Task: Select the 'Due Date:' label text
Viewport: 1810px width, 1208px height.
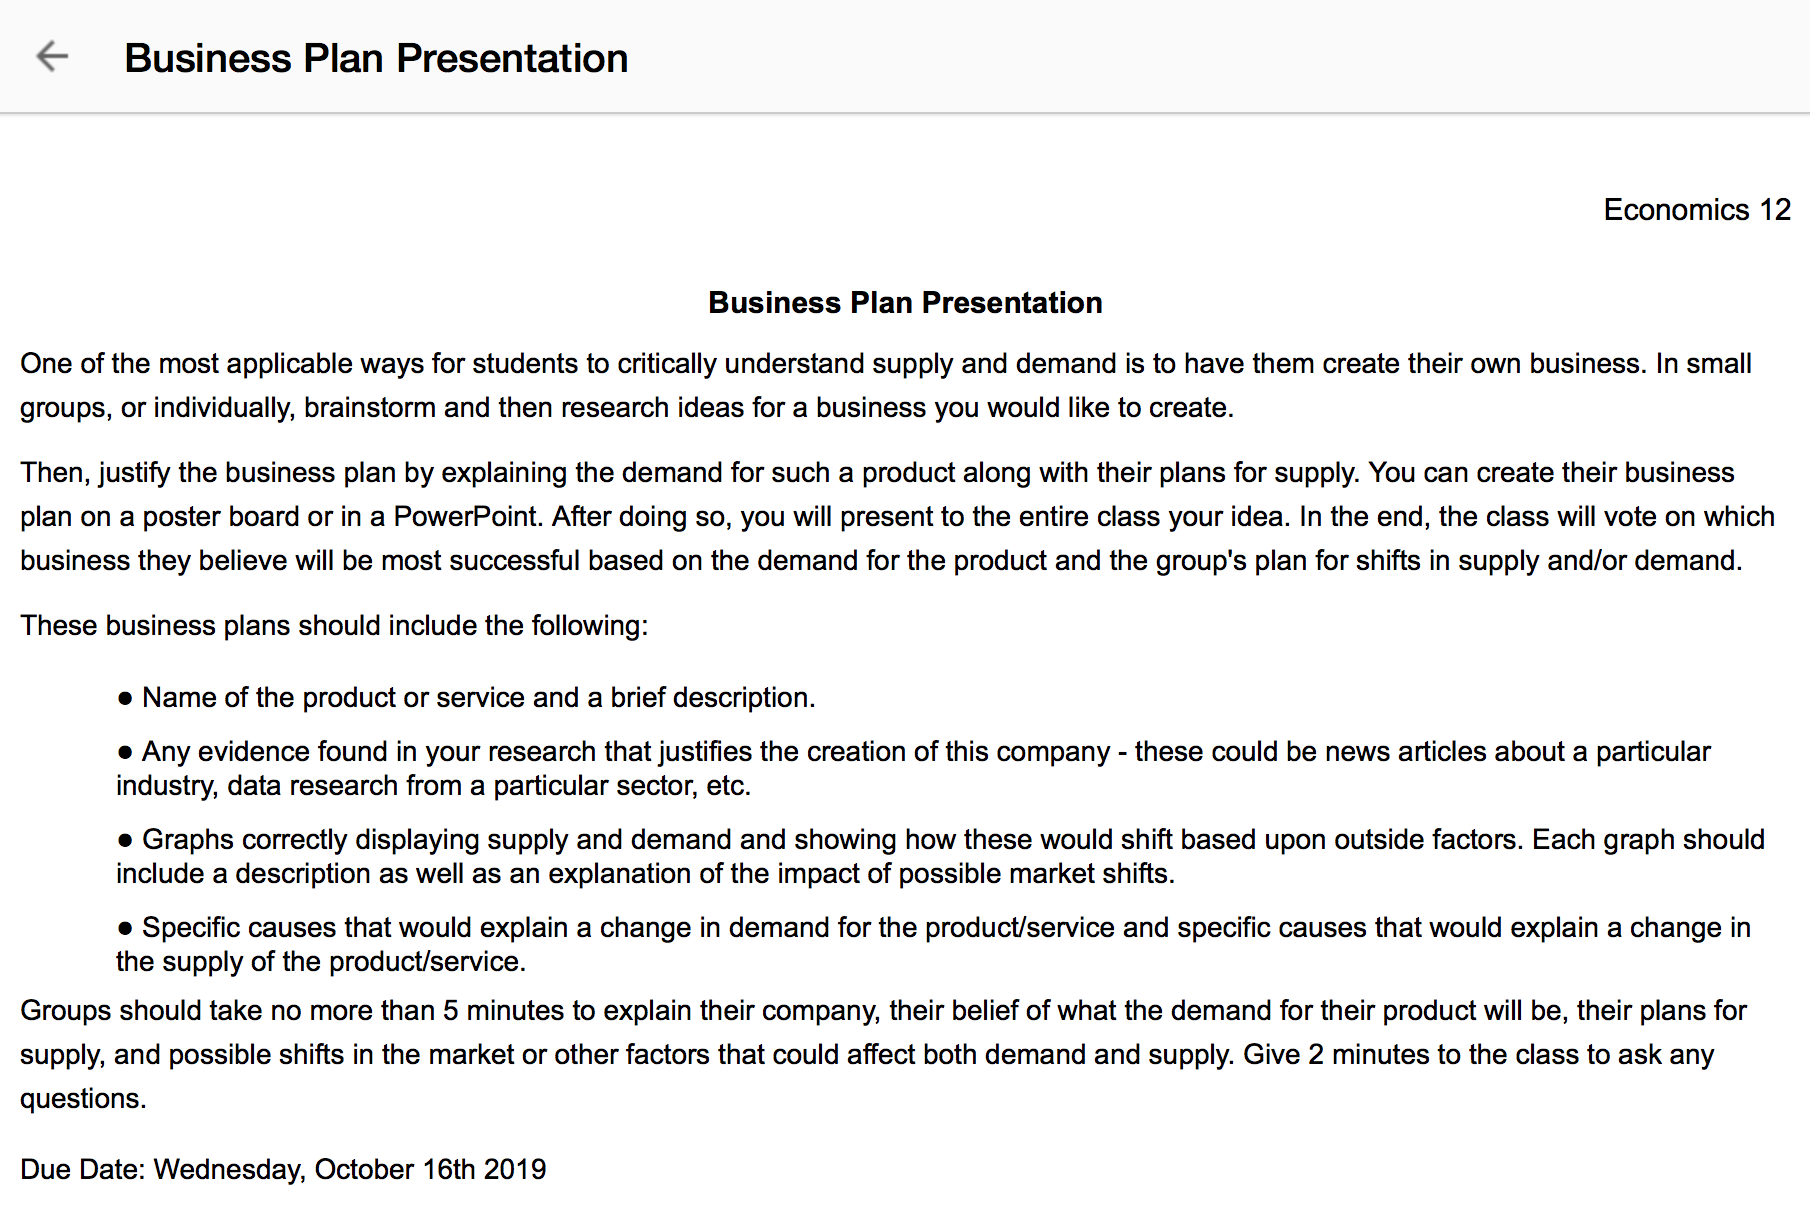Action: point(83,1169)
